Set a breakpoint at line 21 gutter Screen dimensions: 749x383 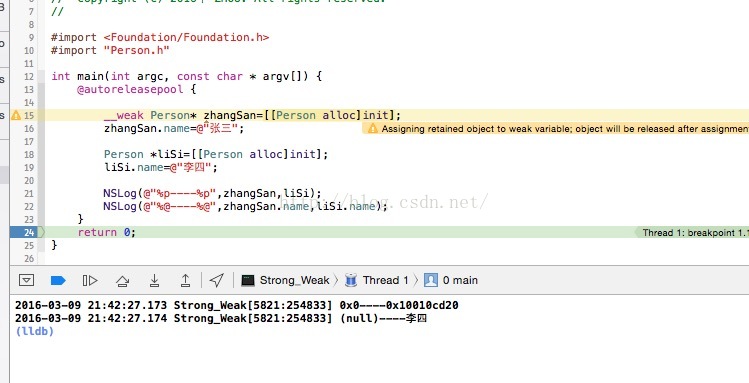point(28,193)
